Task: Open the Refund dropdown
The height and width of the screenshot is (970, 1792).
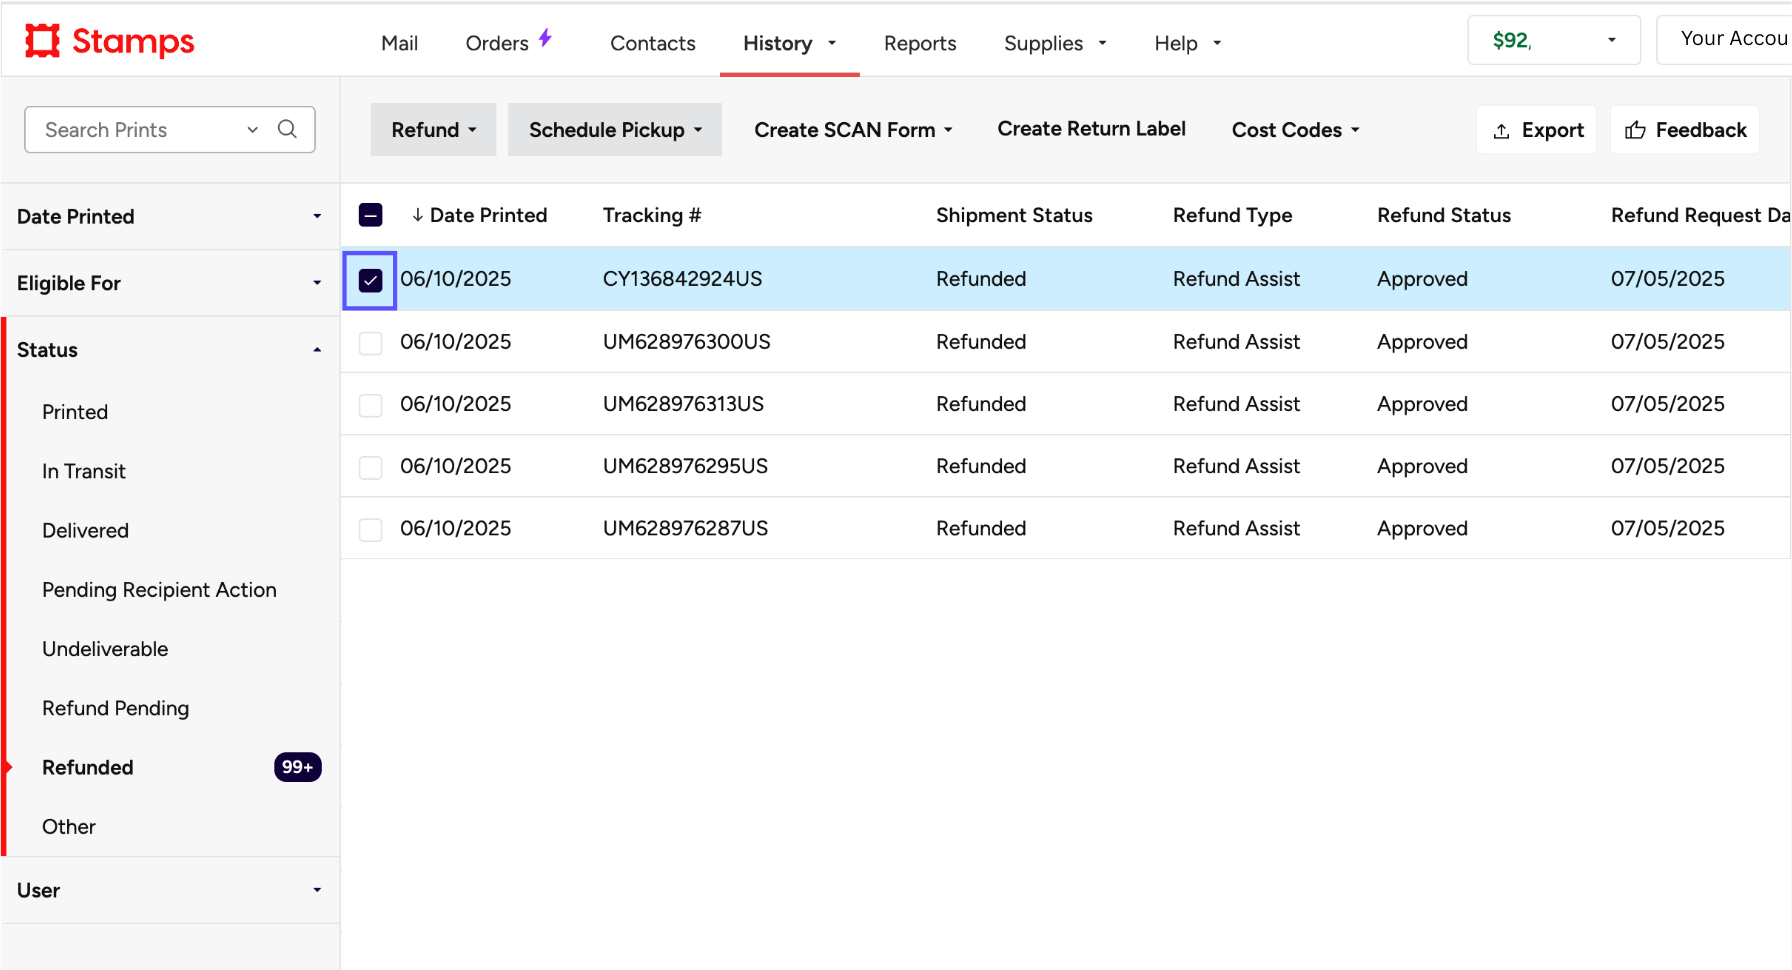Action: (433, 130)
